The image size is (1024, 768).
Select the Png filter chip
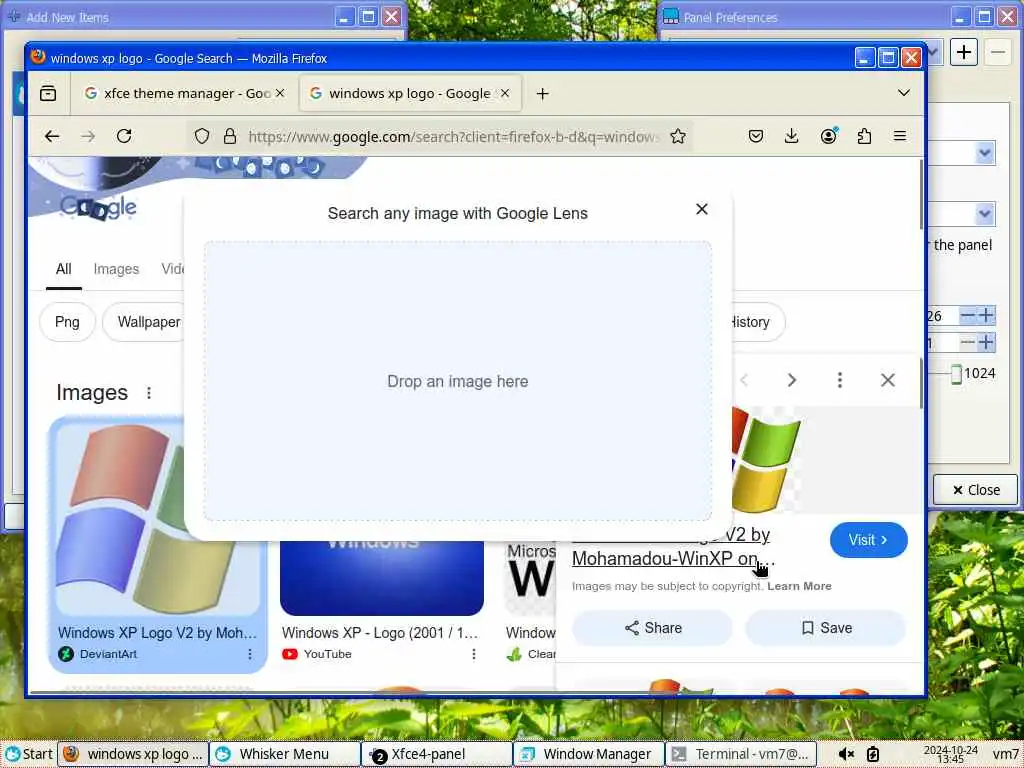(x=67, y=322)
